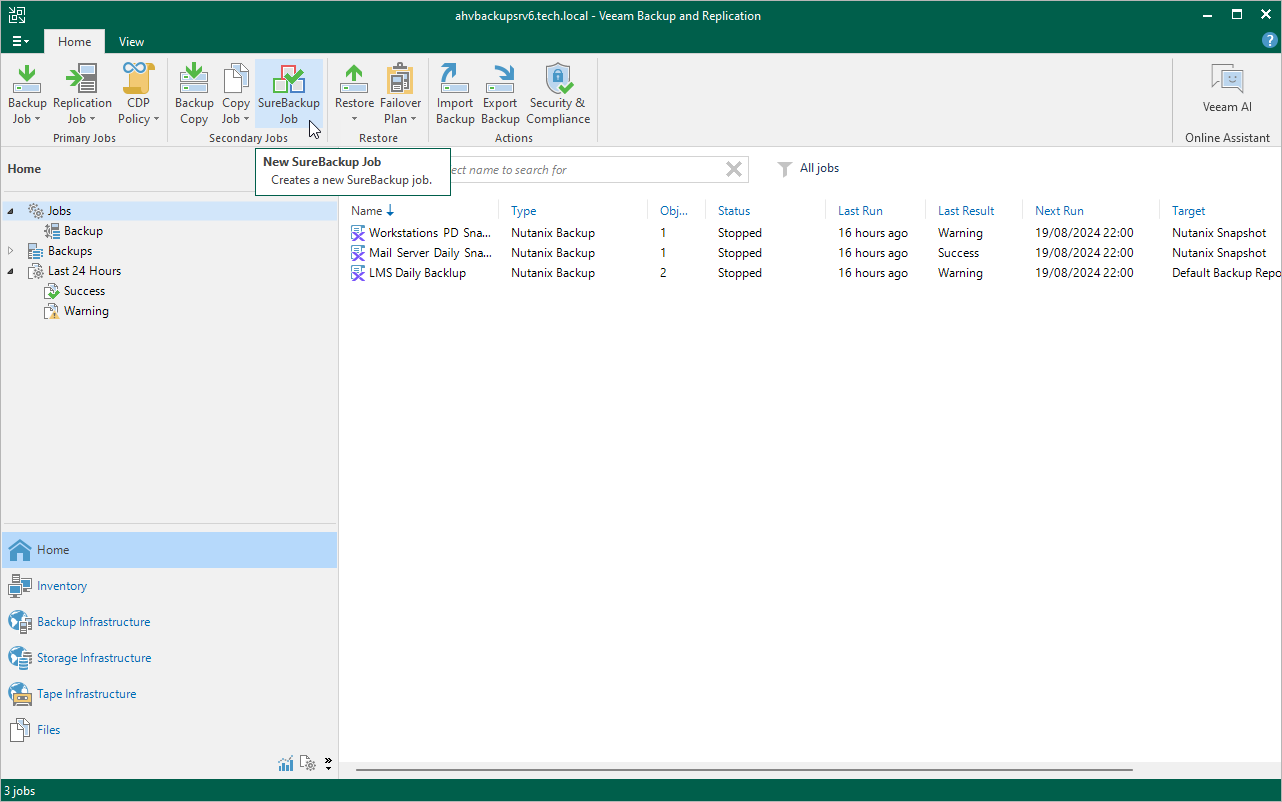This screenshot has height=802, width=1282.
Task: Collapse the Jobs tree node
Action: (11, 211)
